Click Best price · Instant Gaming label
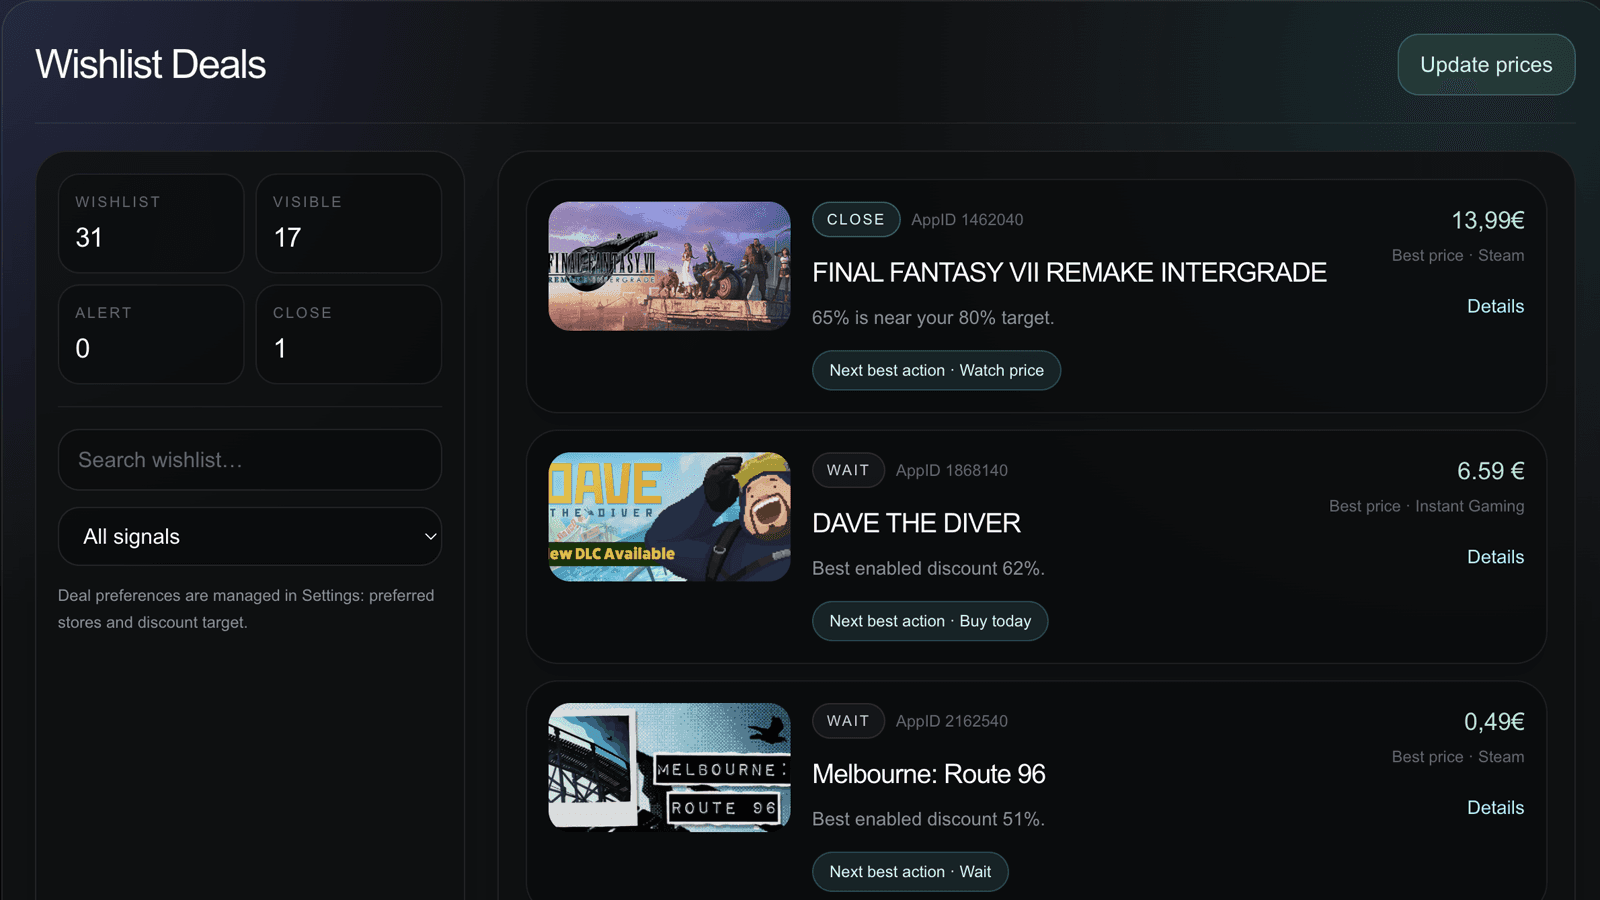 1426,506
